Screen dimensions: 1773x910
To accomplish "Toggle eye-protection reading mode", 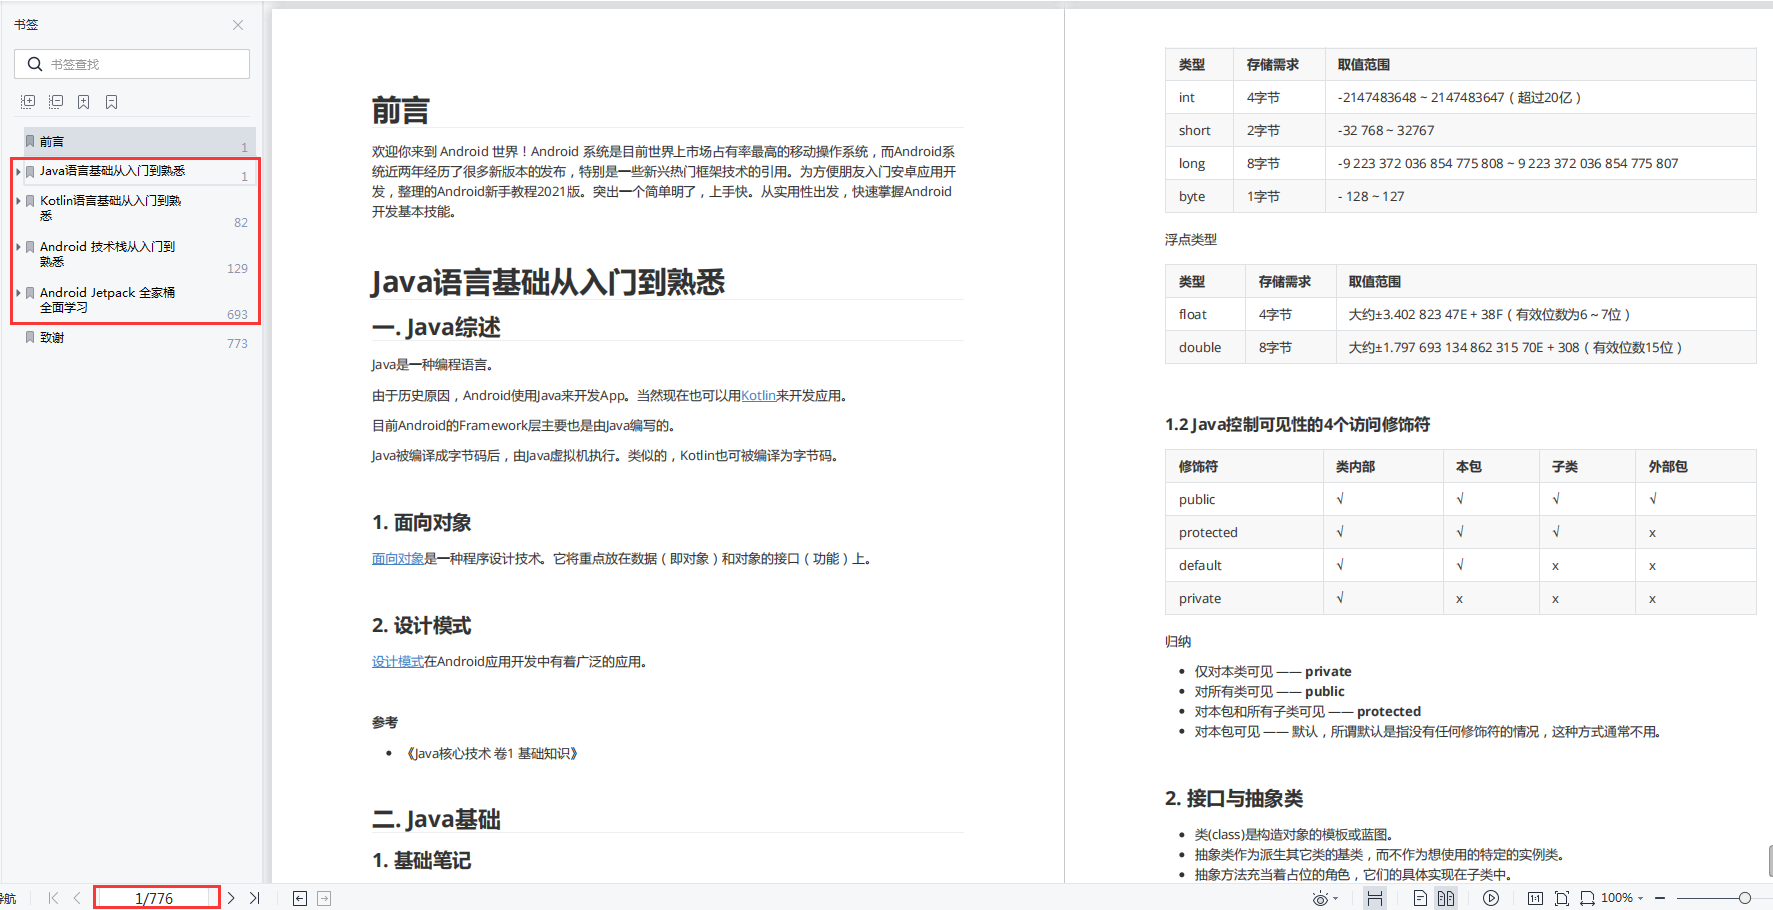I will click(x=1320, y=898).
